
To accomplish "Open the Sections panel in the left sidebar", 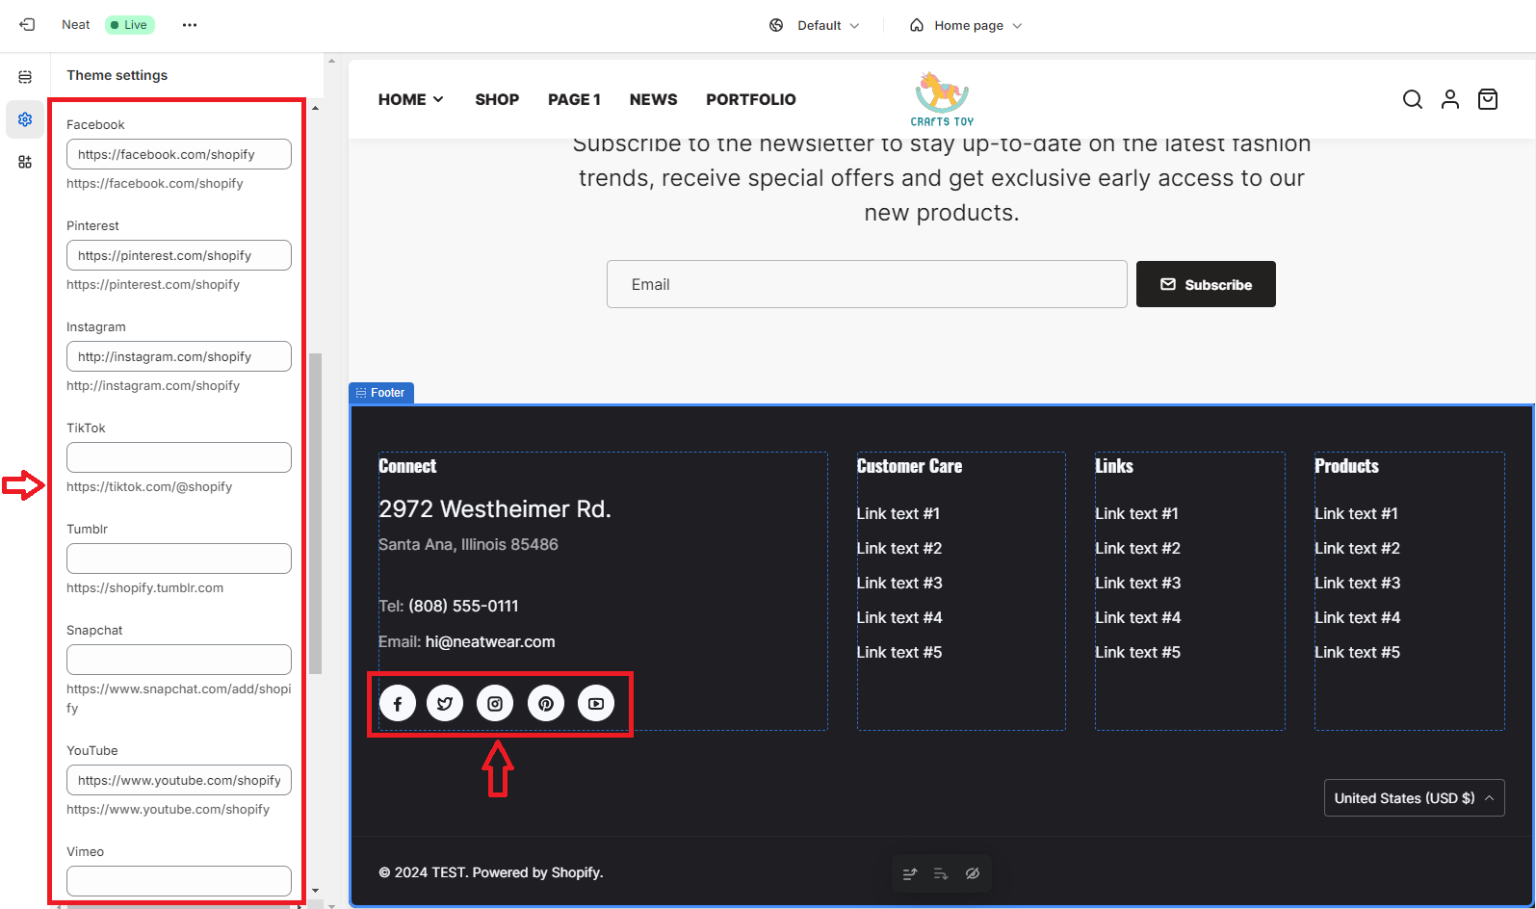I will click(x=25, y=75).
